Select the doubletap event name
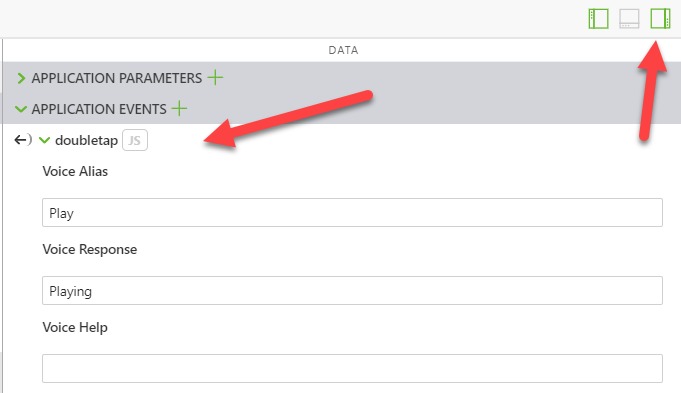 point(86,140)
